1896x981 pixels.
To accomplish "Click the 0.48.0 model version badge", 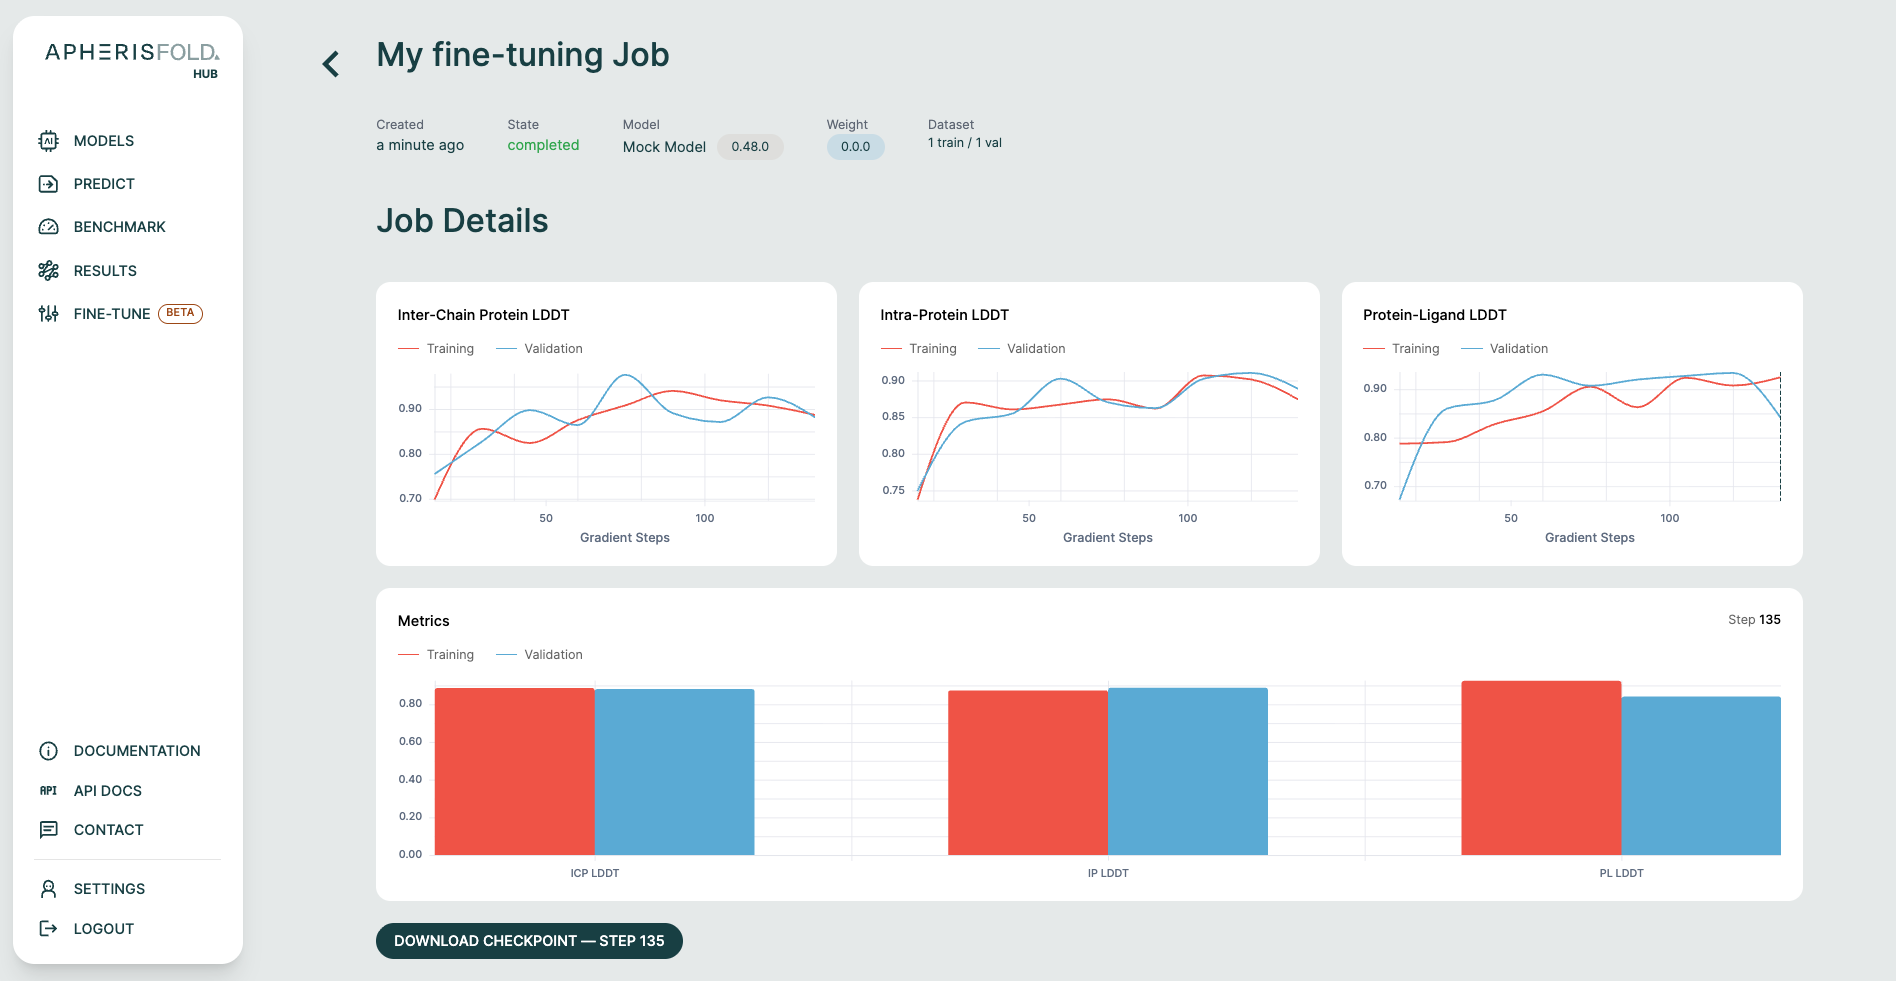I will [750, 147].
